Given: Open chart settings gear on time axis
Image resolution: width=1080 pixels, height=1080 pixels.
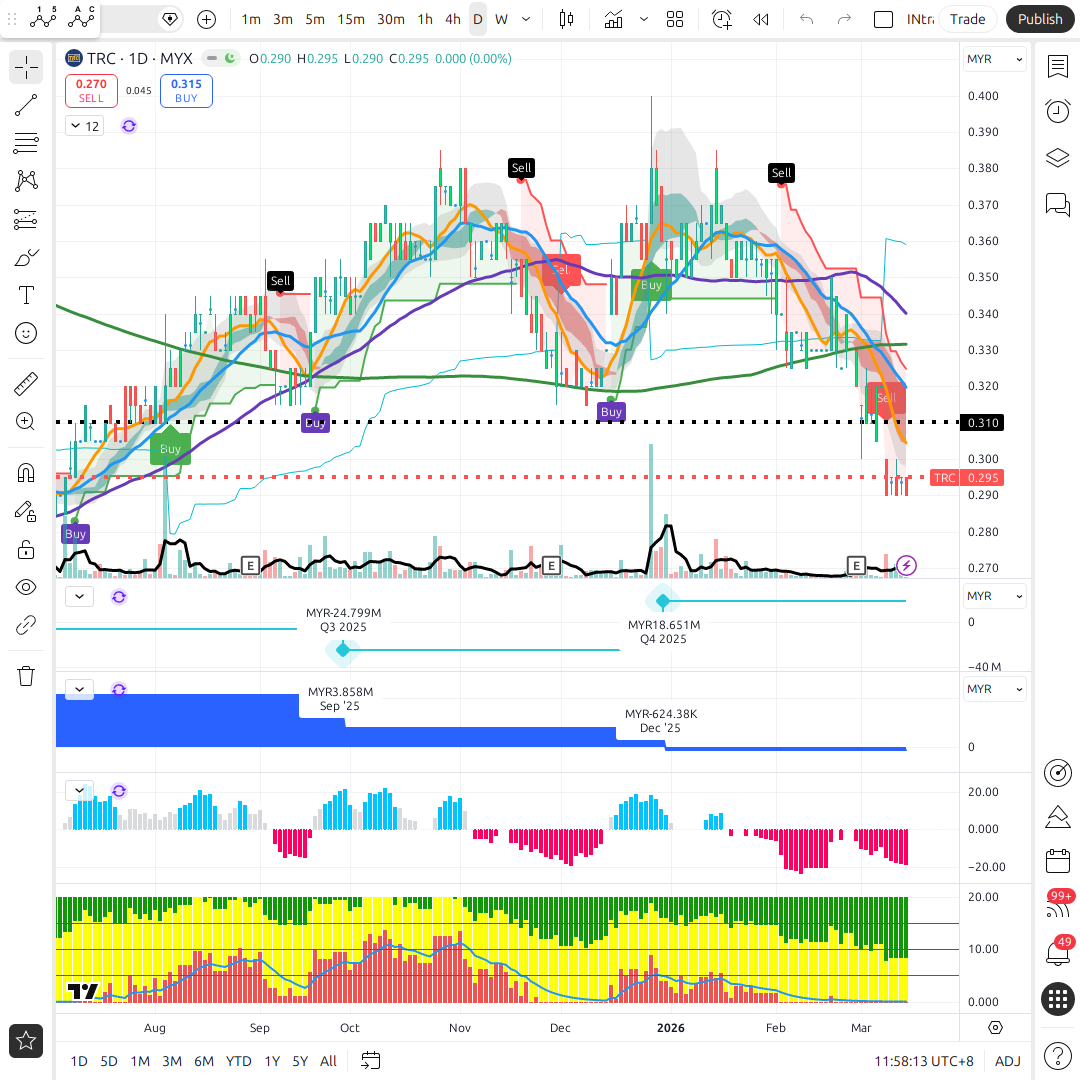Looking at the screenshot, I should click(x=995, y=1028).
